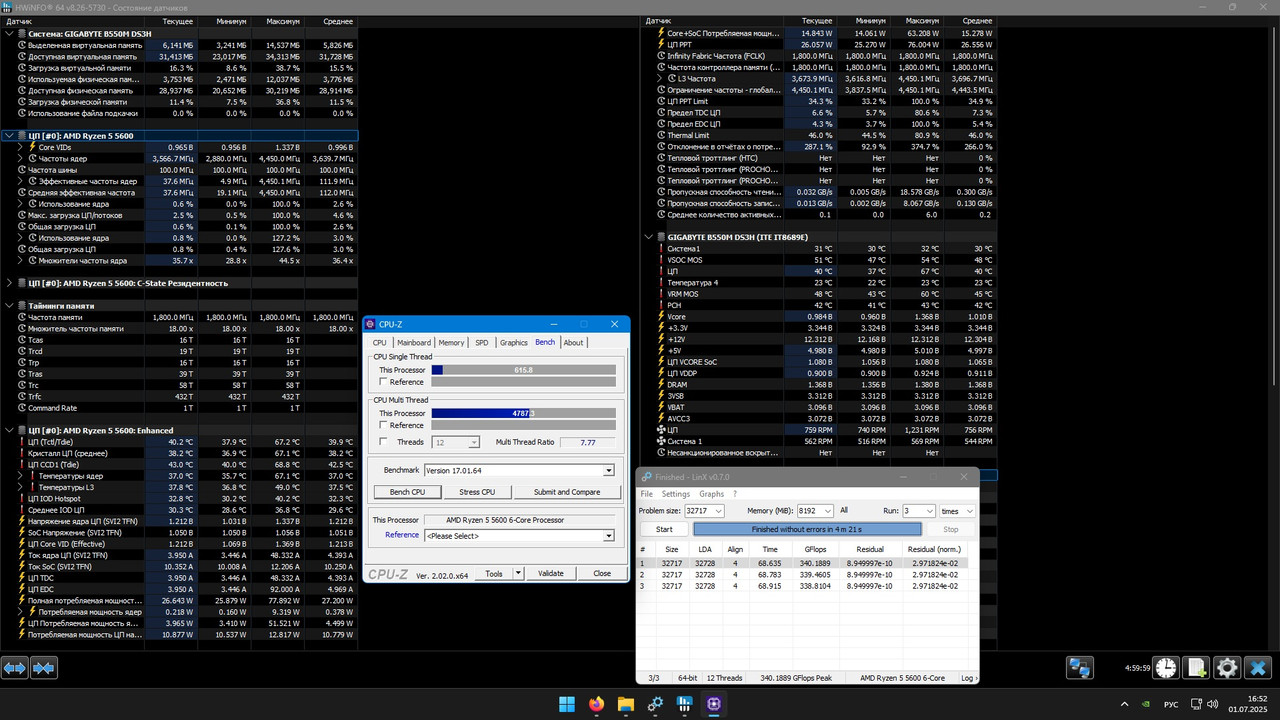1280x720 pixels.
Task: Open the Log panel in LinX status bar
Action: coord(967,678)
